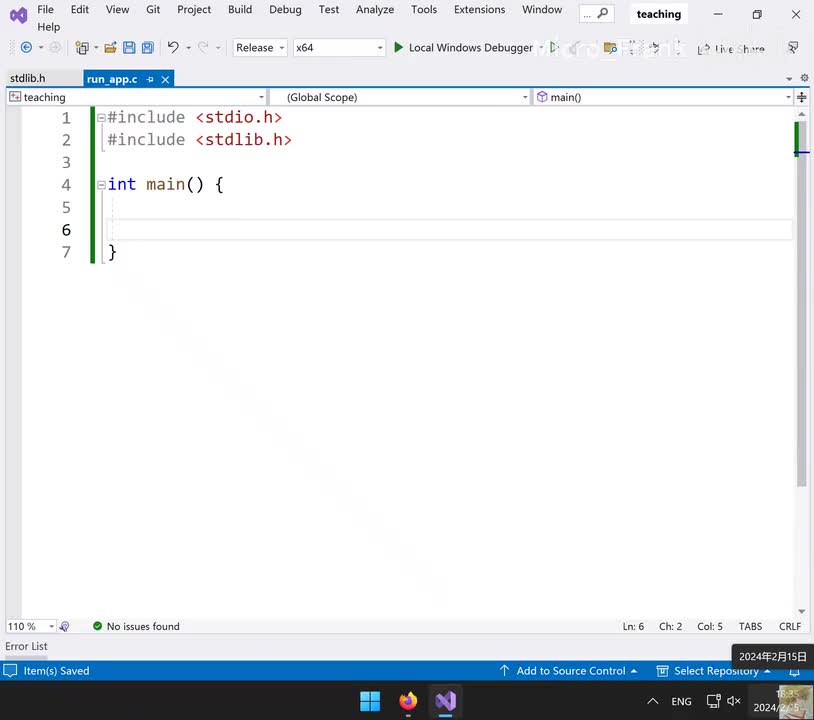Open the Debug menu
The width and height of the screenshot is (814, 720).
point(285,9)
